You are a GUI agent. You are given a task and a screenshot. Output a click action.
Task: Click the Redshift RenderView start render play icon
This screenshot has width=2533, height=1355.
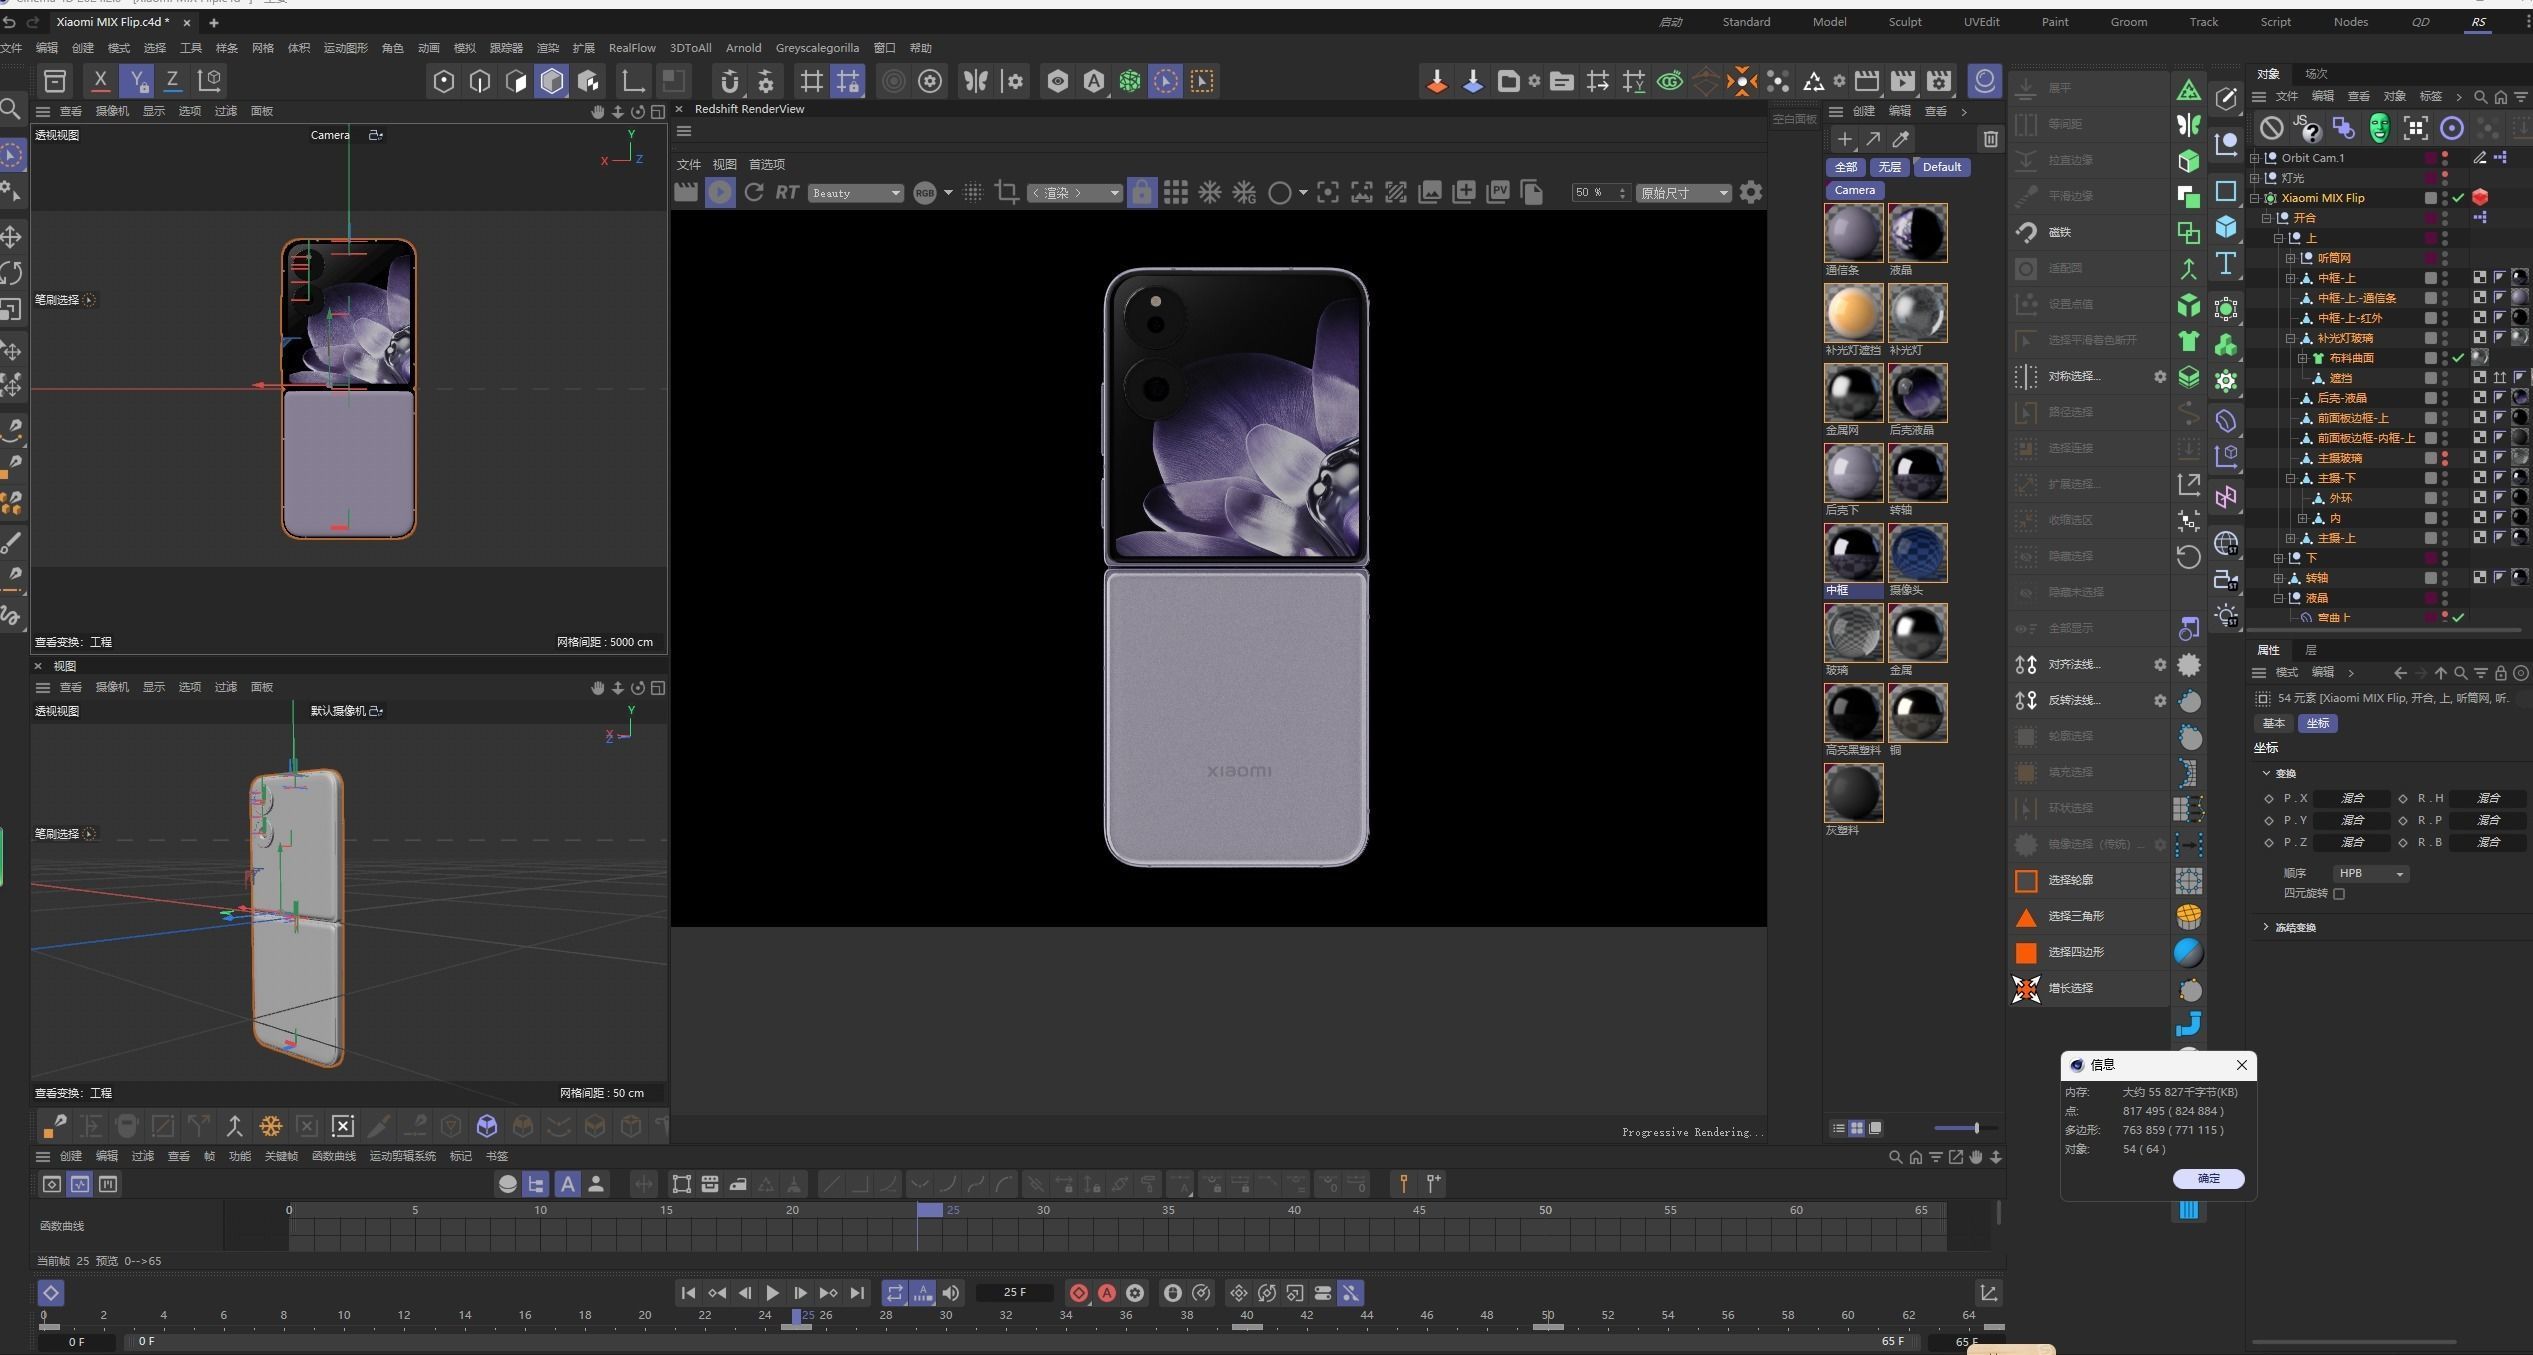click(x=720, y=192)
